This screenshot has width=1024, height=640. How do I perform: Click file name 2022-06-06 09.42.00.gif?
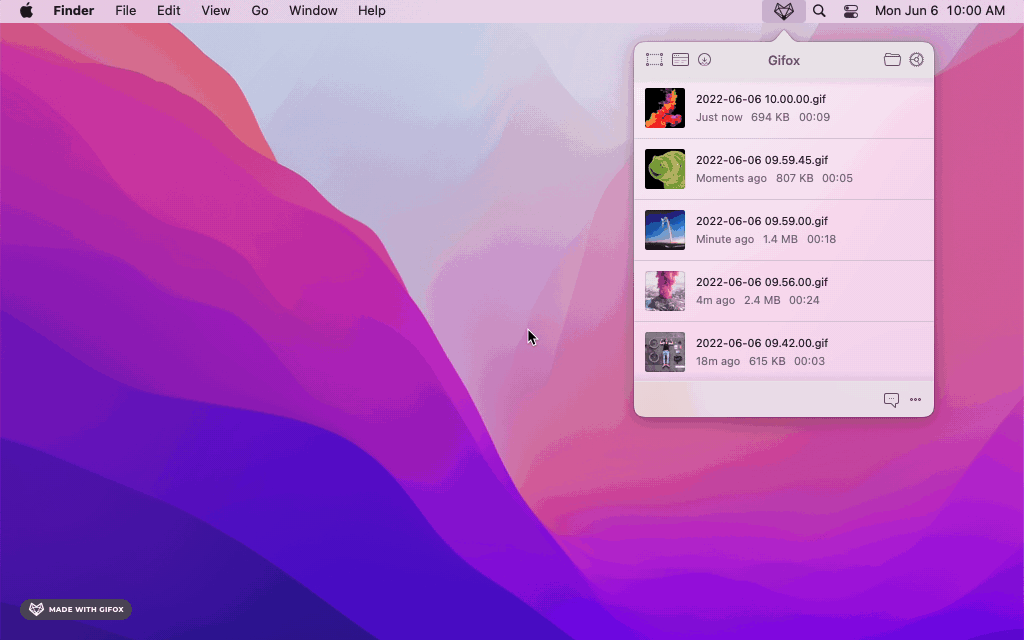pos(762,343)
